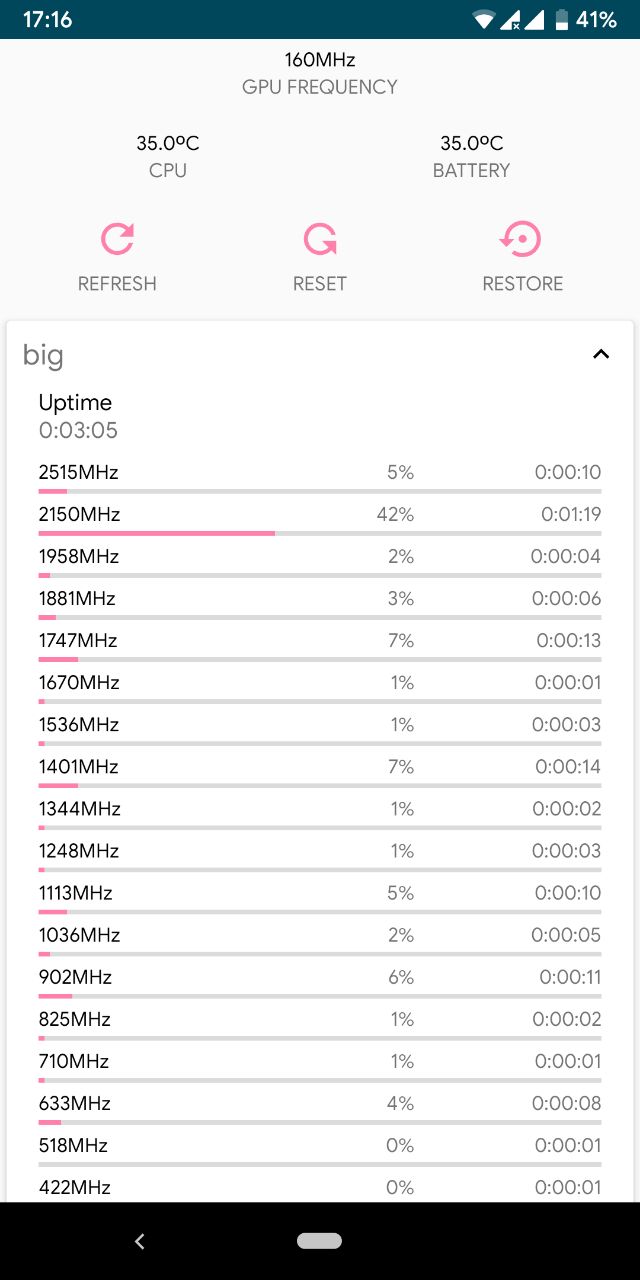This screenshot has height=1280, width=640.
Task: Select the 1747MHz frequency row
Action: pos(320,645)
